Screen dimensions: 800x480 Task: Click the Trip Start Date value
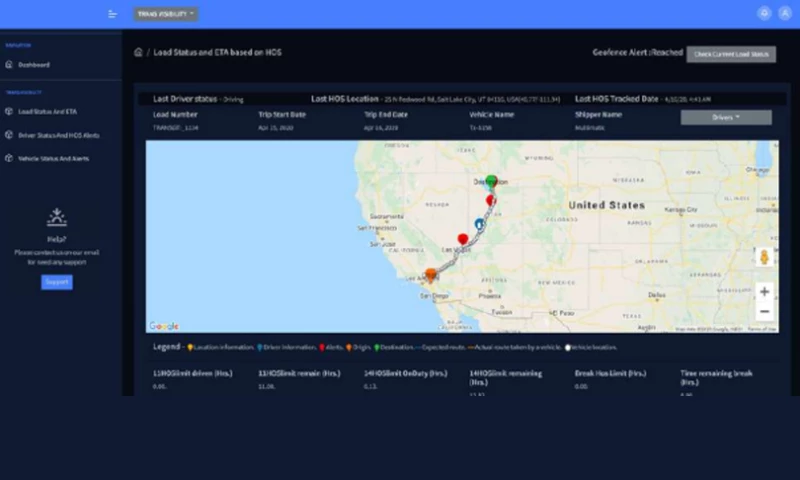pos(276,128)
